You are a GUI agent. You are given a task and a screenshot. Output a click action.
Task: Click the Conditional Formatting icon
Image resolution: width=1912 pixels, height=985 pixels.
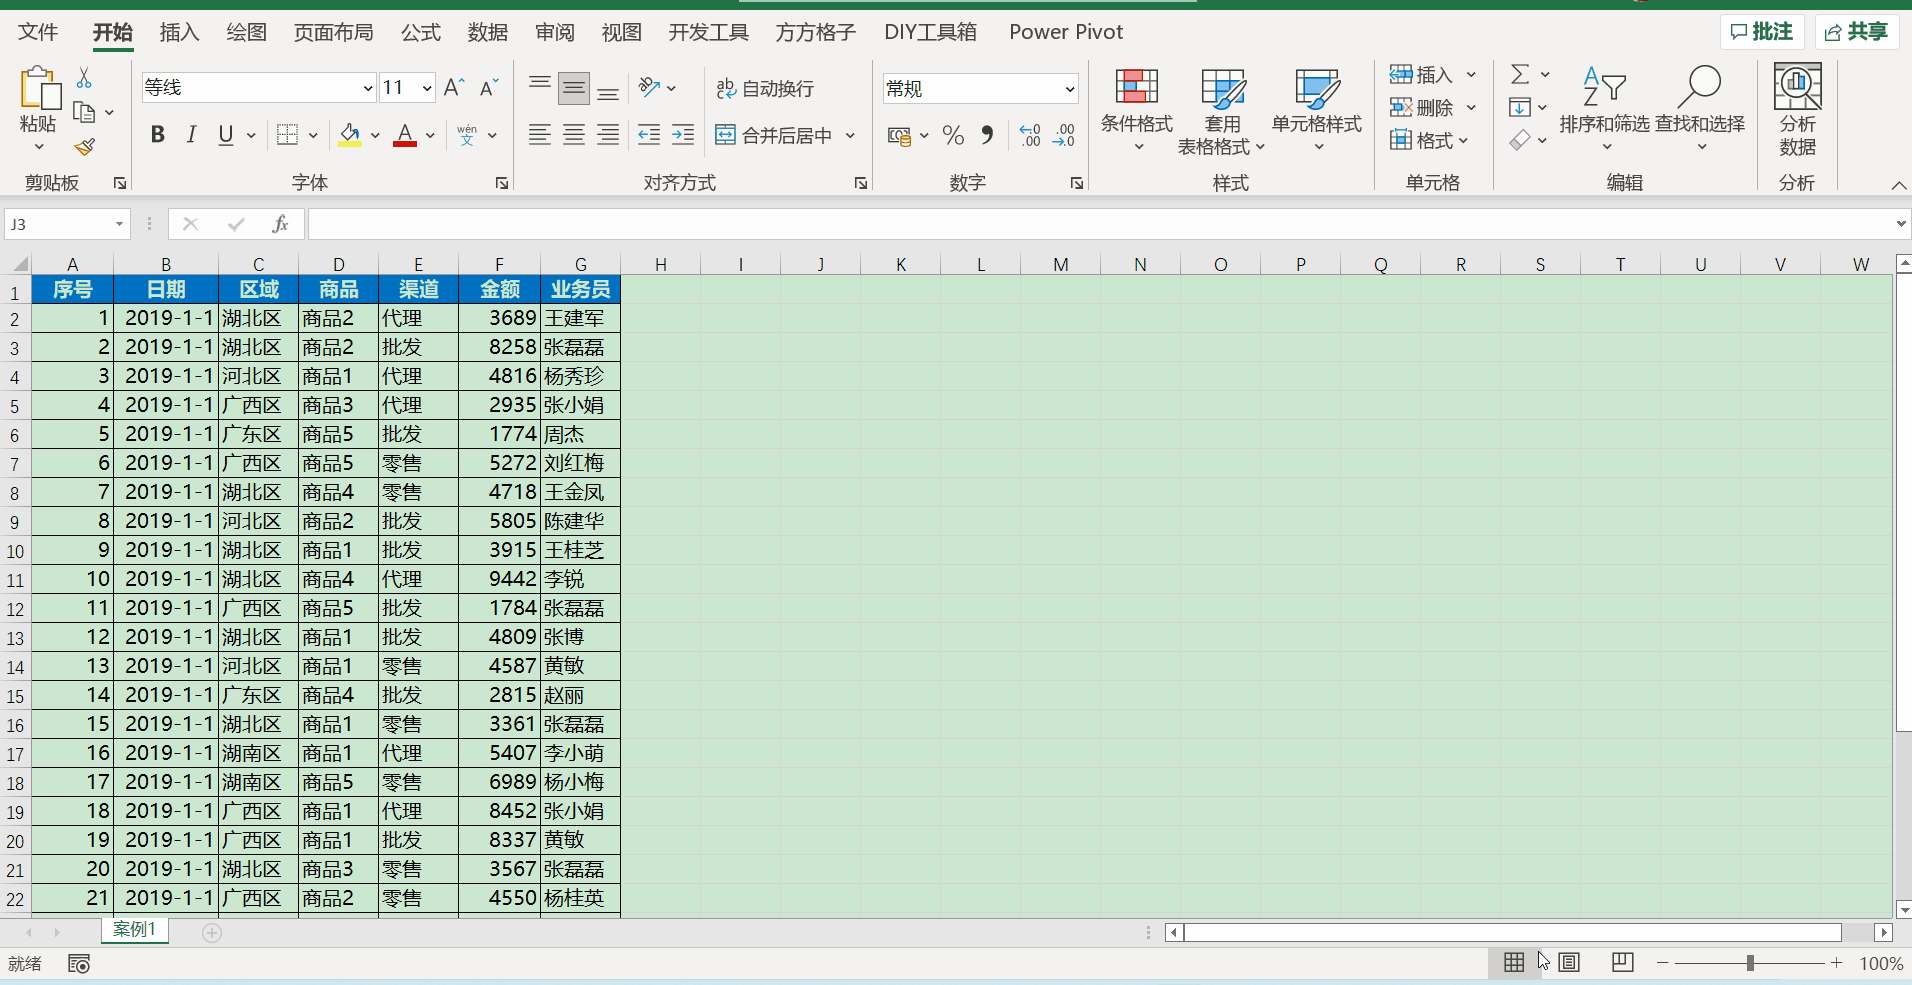pos(1136,88)
